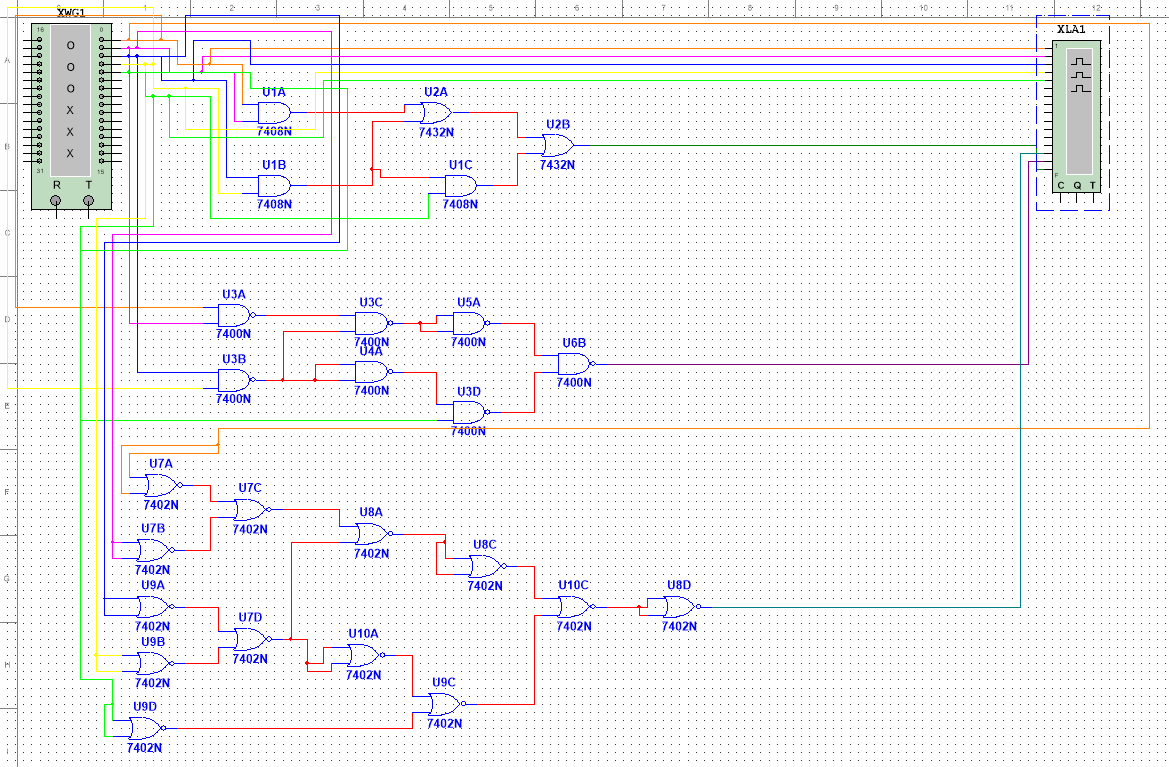Select the XWG1 word generator instrument
Viewport: 1169px width, 767px height.
coord(72,116)
